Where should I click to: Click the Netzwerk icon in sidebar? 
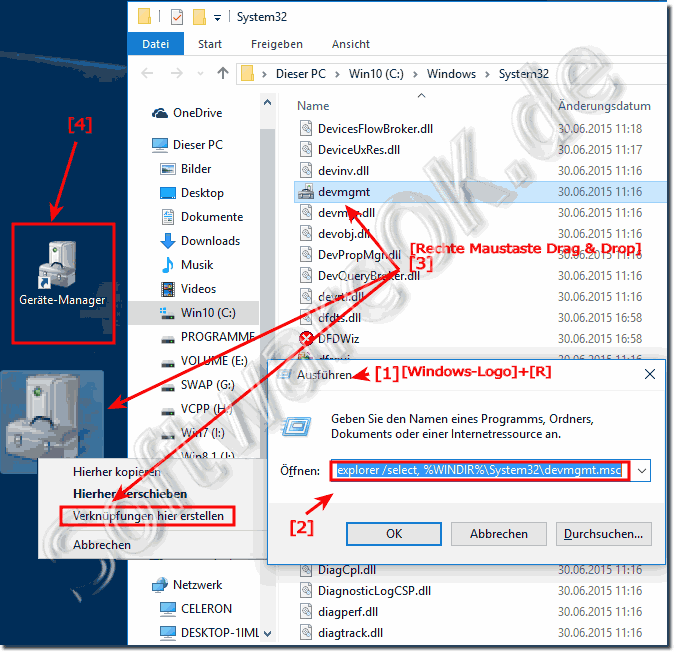point(160,585)
